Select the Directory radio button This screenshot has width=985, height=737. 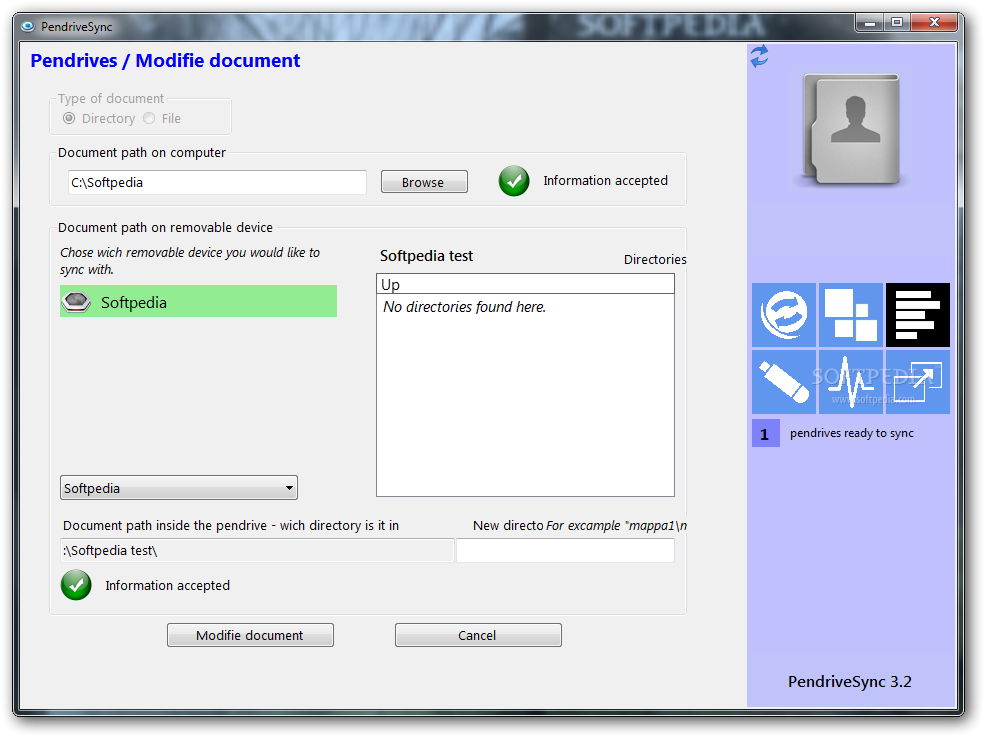[x=69, y=118]
